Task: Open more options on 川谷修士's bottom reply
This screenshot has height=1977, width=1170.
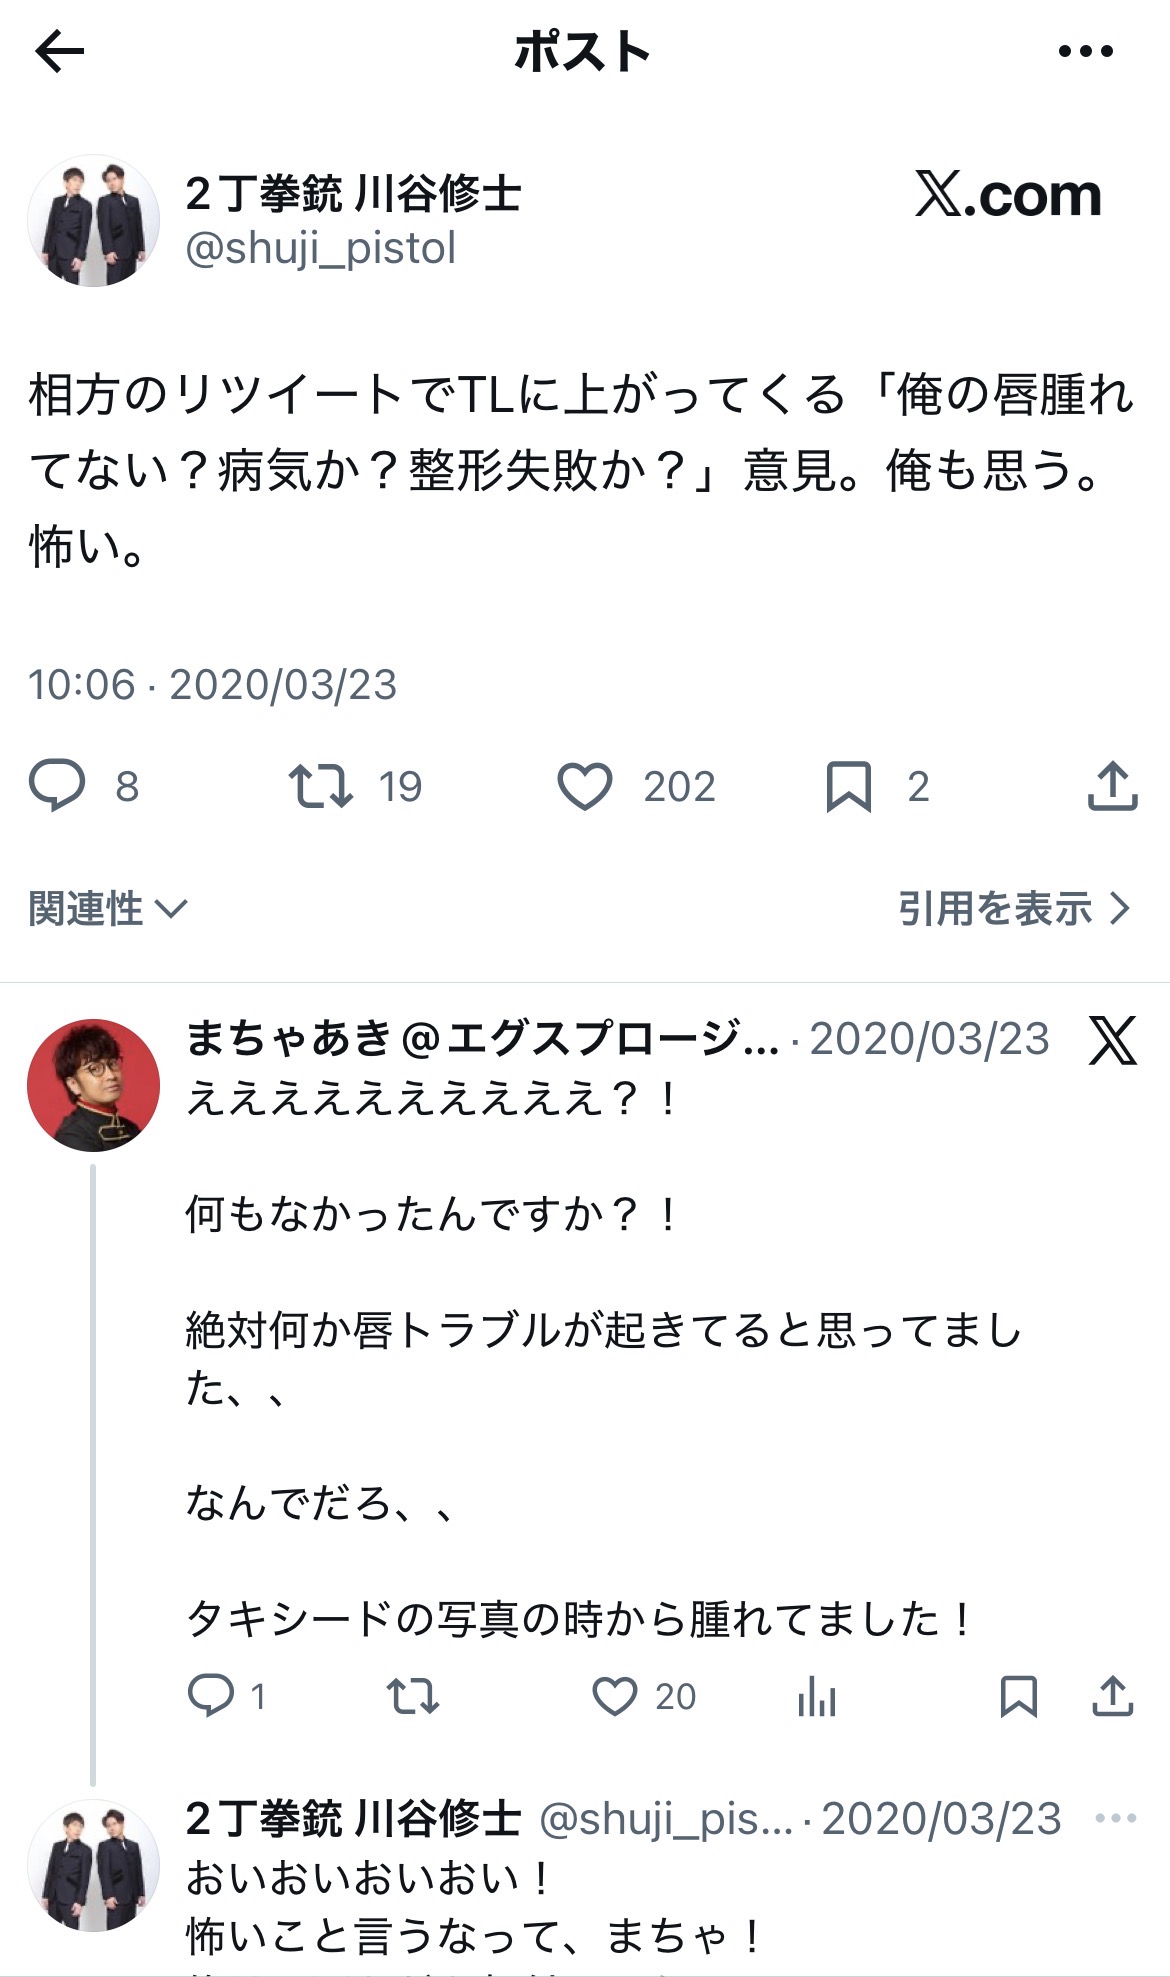Action: click(x=1115, y=1818)
